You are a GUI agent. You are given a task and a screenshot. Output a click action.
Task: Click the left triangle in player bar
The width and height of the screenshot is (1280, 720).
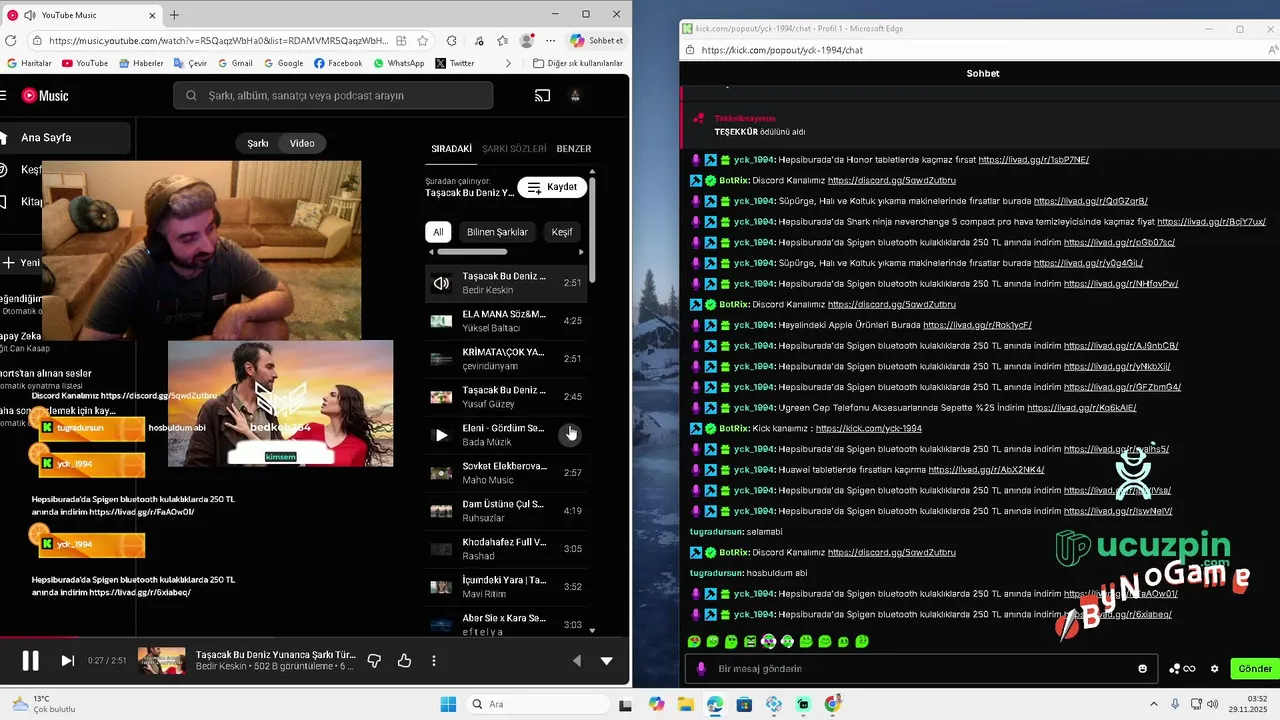(x=577, y=661)
